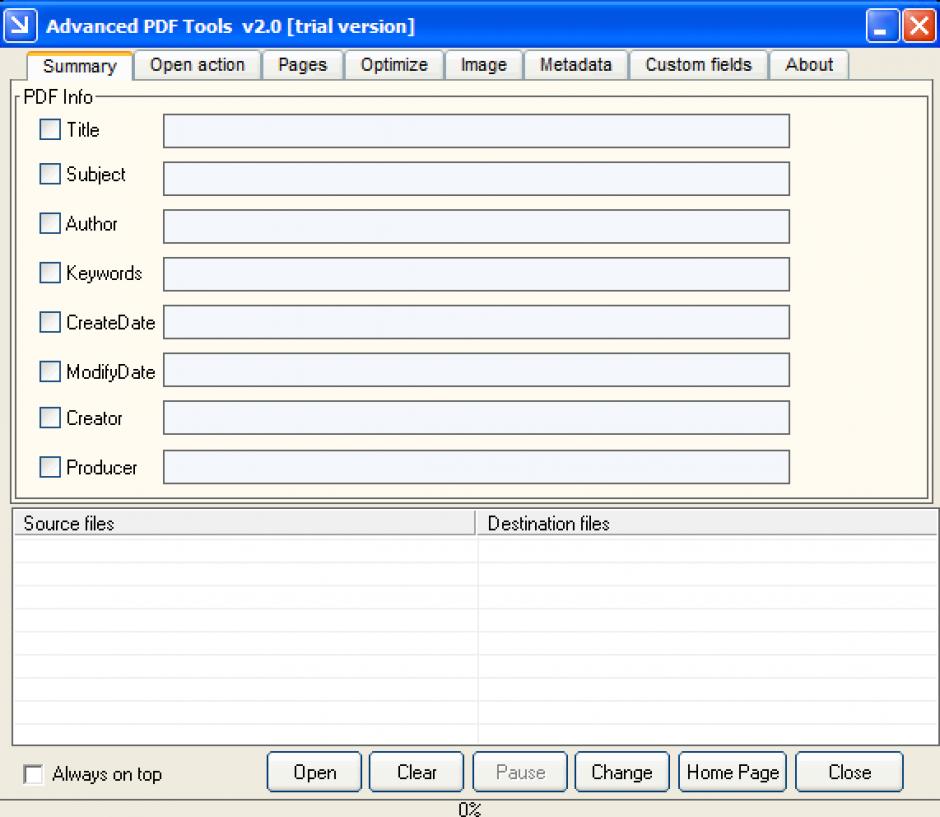Focus the Producer text field

[477, 467]
